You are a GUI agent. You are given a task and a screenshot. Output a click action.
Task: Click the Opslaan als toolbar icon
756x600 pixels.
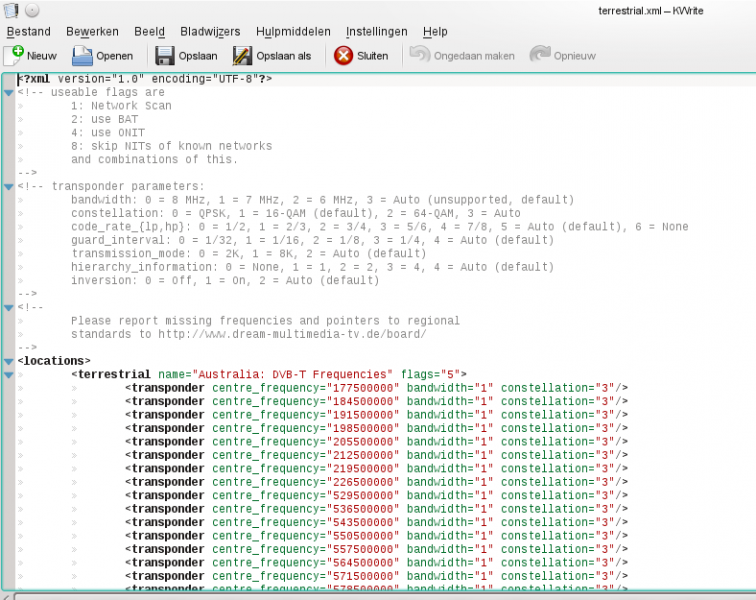pyautogui.click(x=243, y=56)
